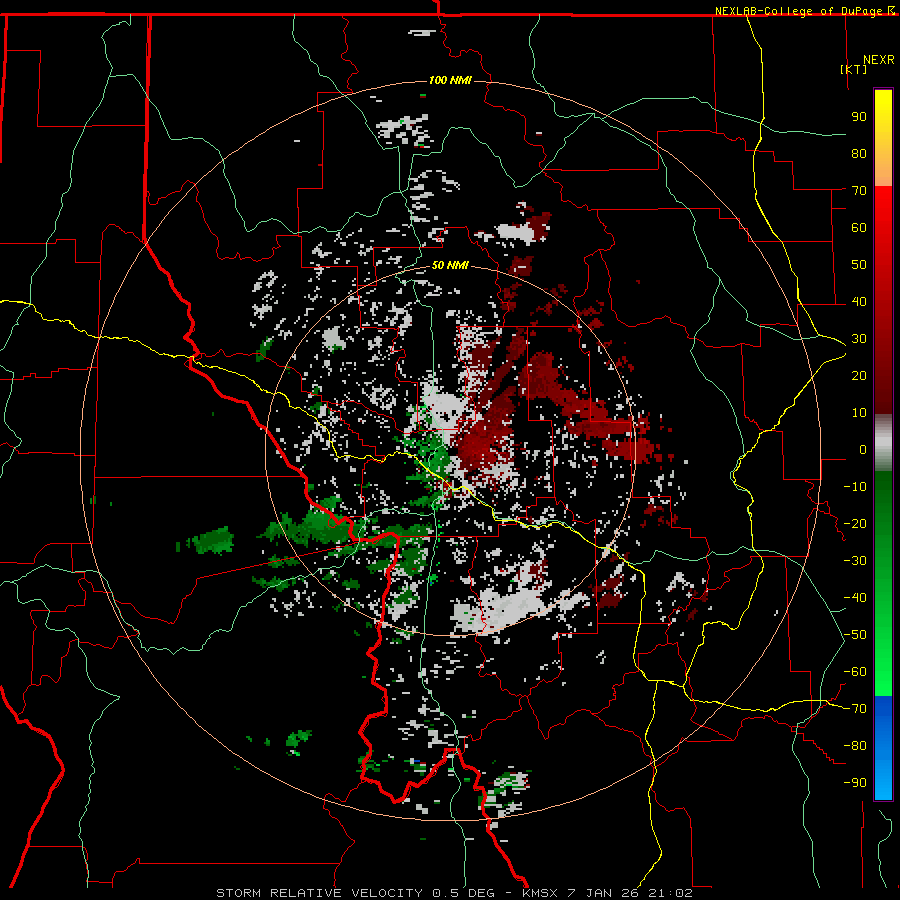Click the positive 90 scale value
This screenshot has width=900, height=900.
click(x=859, y=117)
